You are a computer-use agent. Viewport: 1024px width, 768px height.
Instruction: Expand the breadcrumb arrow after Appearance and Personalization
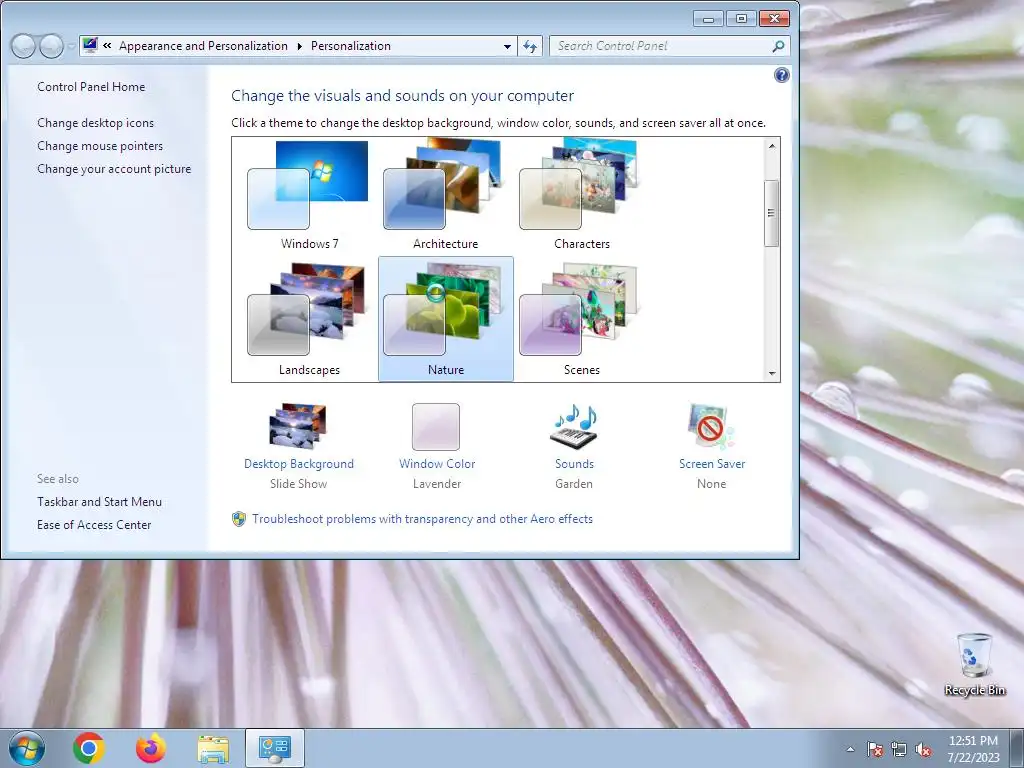(299, 46)
